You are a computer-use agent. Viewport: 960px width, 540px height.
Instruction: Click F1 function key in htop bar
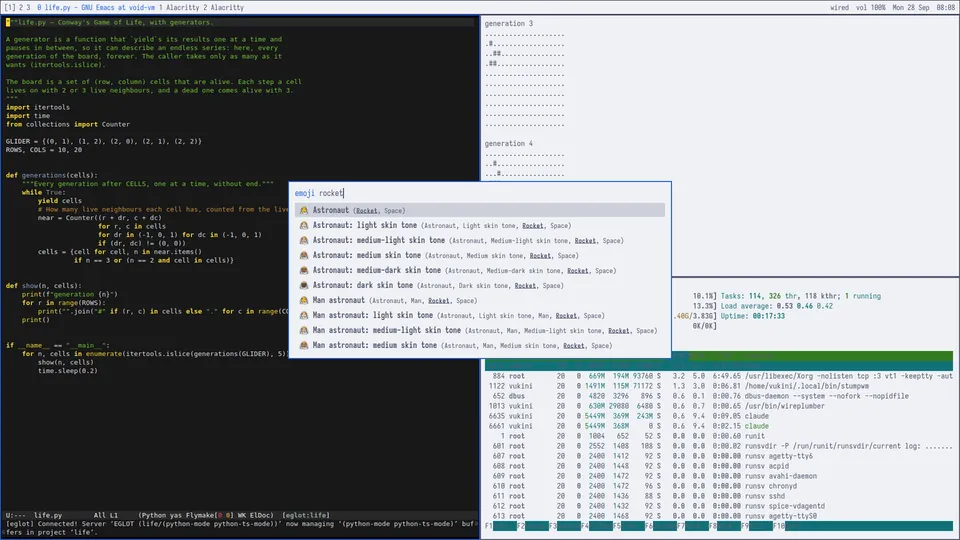pyautogui.click(x=489, y=526)
